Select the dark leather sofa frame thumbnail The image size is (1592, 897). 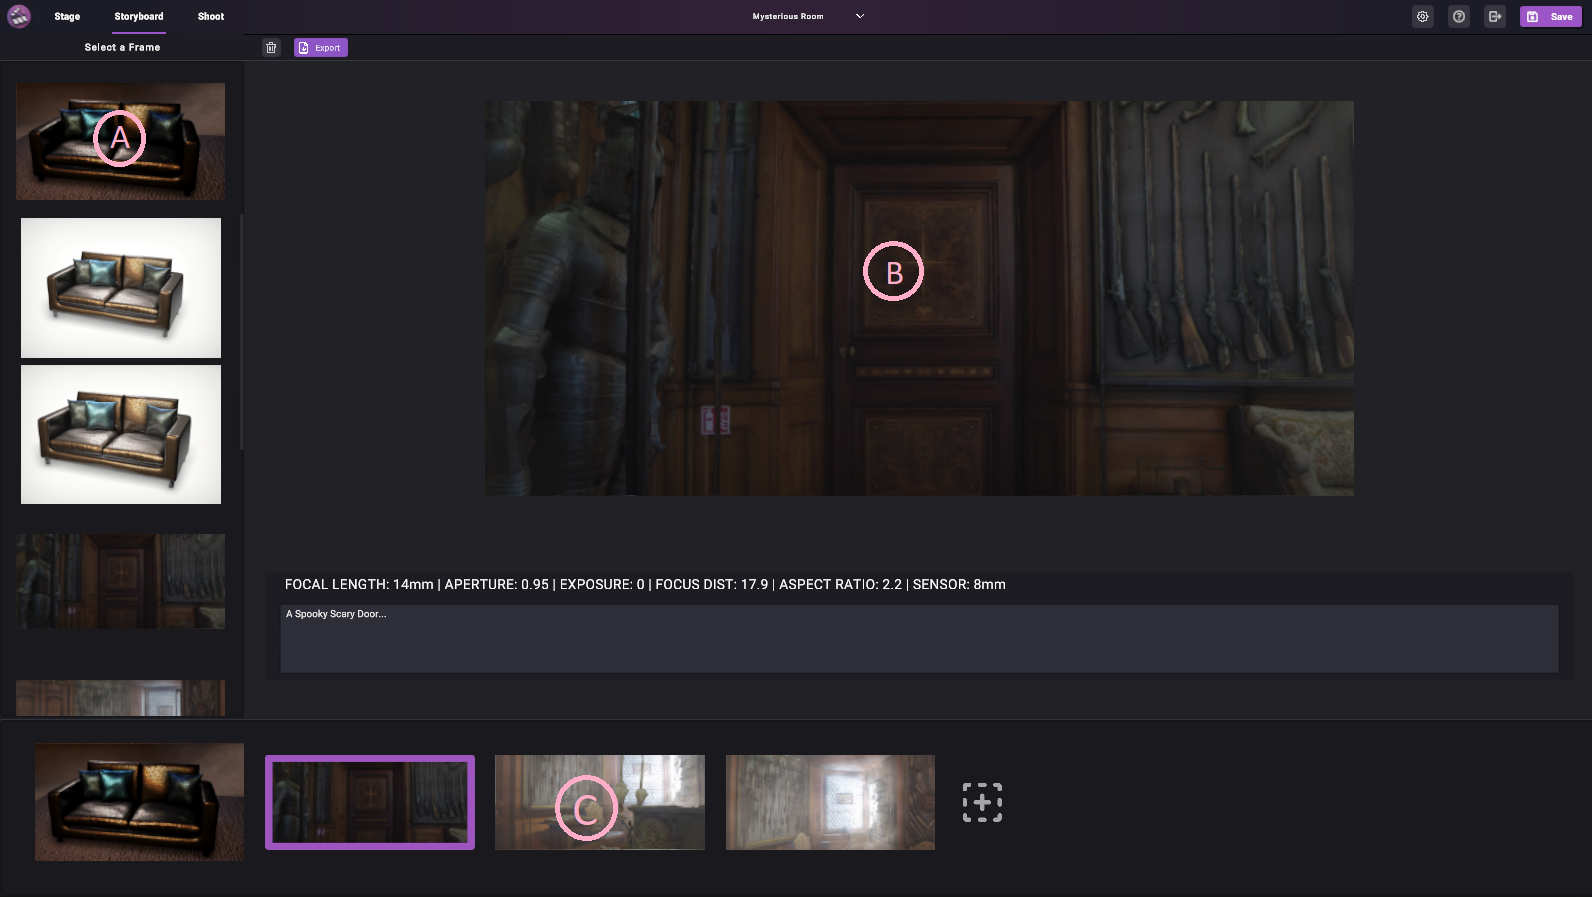120,141
